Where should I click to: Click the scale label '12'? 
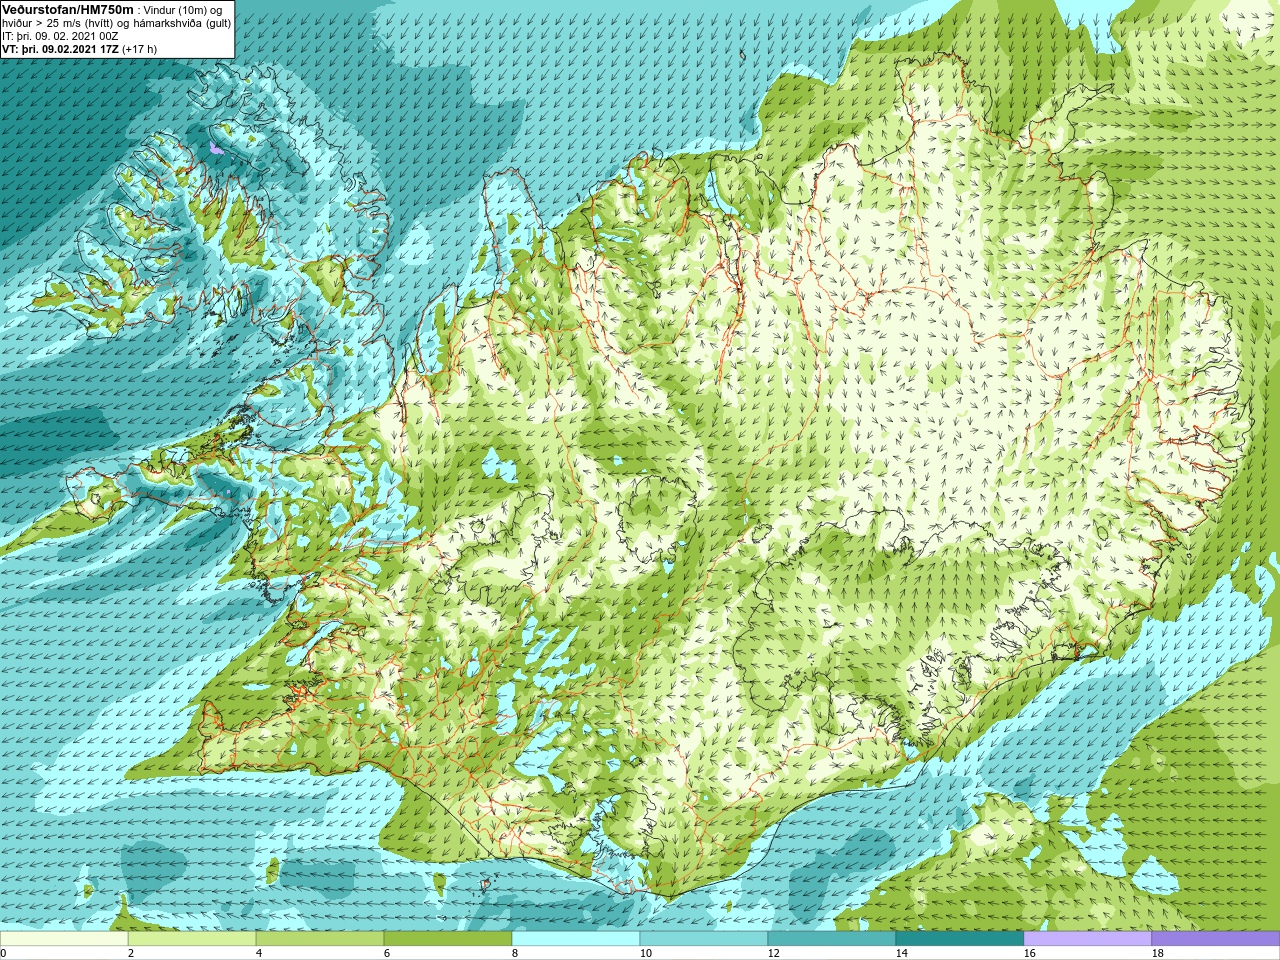[x=773, y=953]
